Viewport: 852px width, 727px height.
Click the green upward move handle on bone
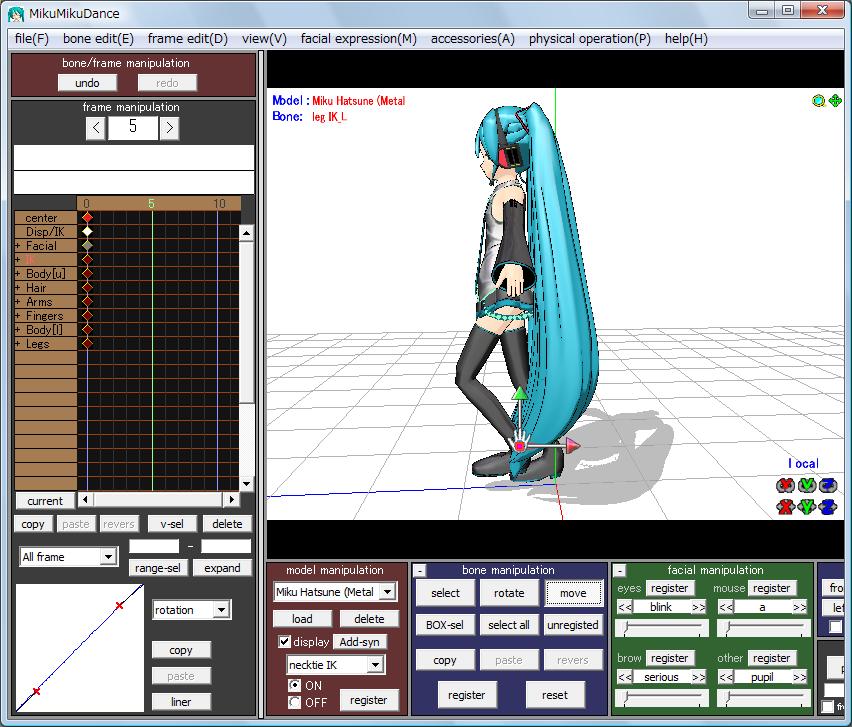(x=520, y=394)
